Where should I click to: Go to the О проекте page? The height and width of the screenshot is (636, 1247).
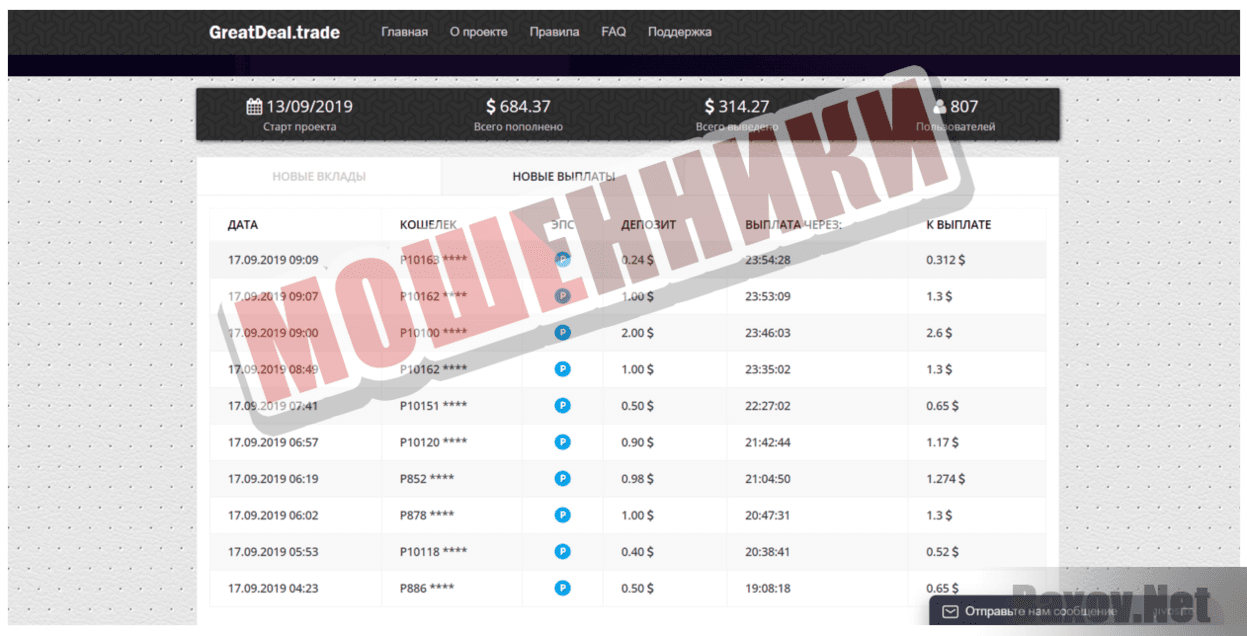478,32
